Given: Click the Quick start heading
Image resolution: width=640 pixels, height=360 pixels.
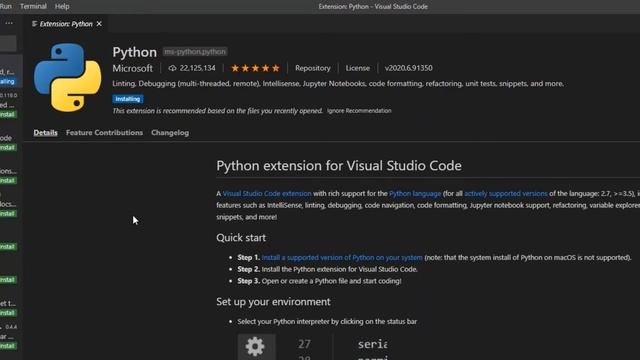Looking at the screenshot, I should point(241,238).
